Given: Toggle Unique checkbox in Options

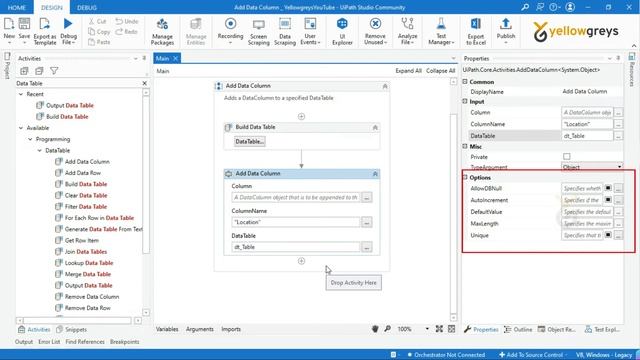Looking at the screenshot, I should tap(608, 235).
